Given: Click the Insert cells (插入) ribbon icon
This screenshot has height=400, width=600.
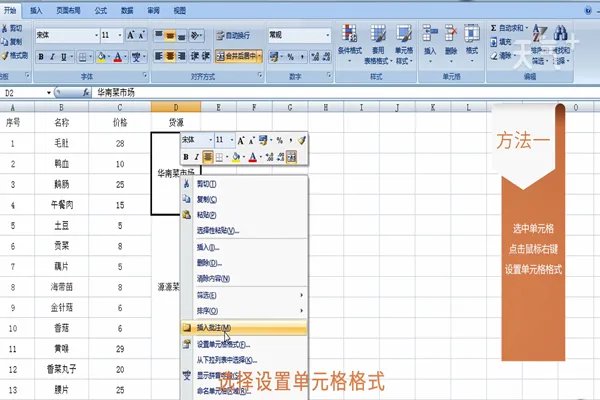Looking at the screenshot, I should click(430, 42).
